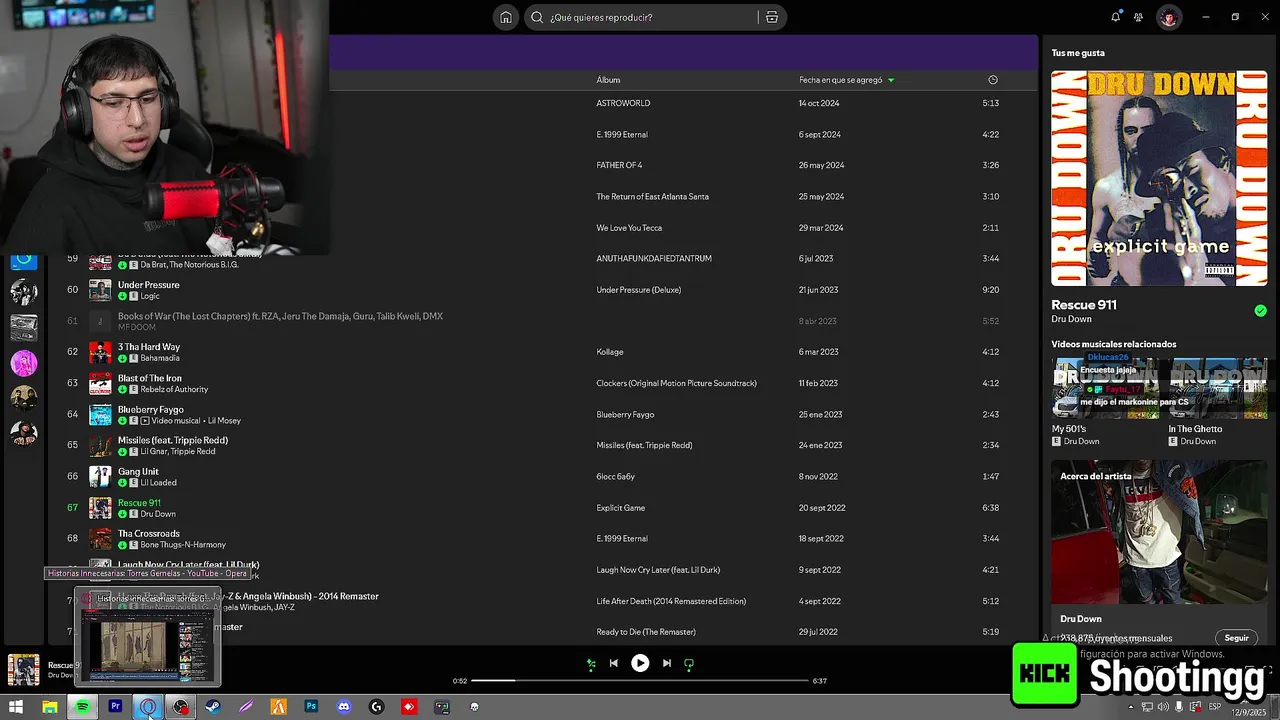Click the Duration clock column header icon
Image resolution: width=1280 pixels, height=720 pixels.
(992, 80)
